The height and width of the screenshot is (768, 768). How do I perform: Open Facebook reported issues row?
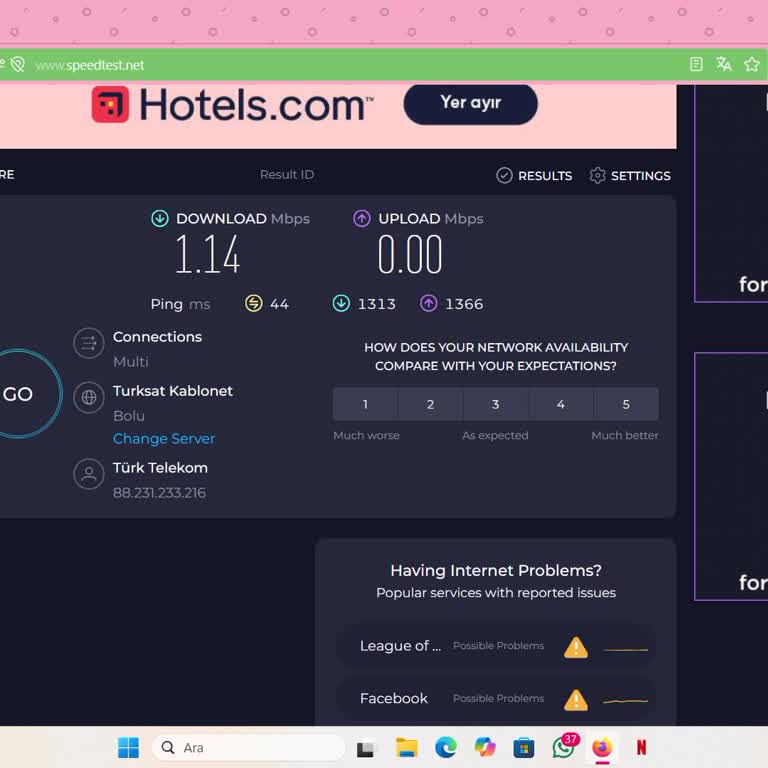tap(496, 698)
